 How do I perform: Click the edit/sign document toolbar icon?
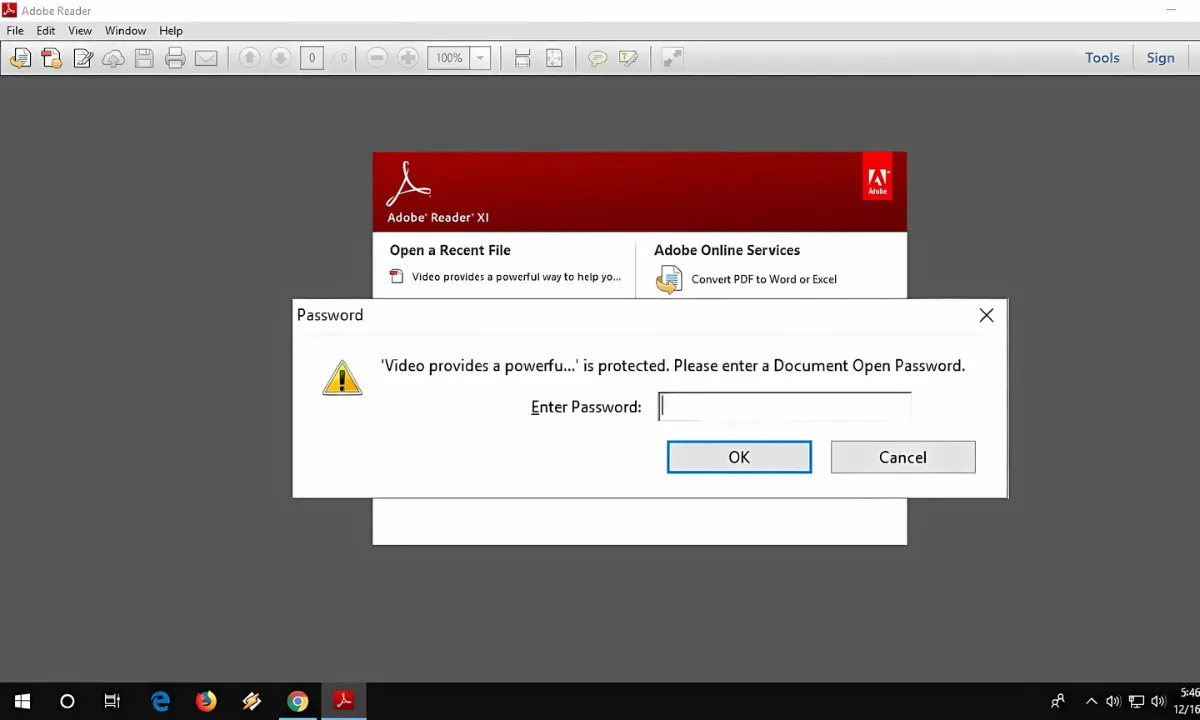pyautogui.click(x=83, y=58)
